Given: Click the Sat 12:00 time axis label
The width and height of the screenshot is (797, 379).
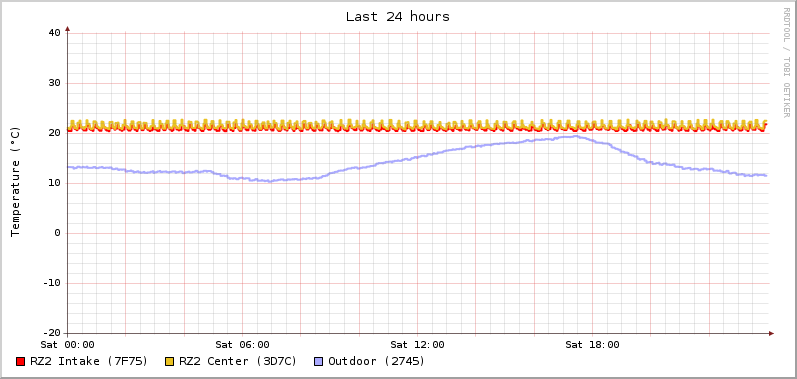Looking at the screenshot, I should pyautogui.click(x=417, y=344).
